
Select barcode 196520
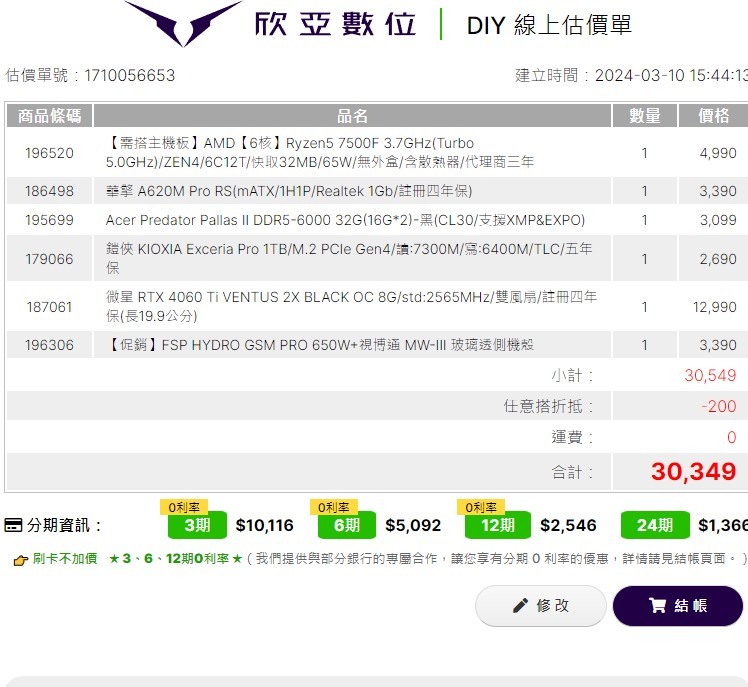pyautogui.click(x=49, y=153)
